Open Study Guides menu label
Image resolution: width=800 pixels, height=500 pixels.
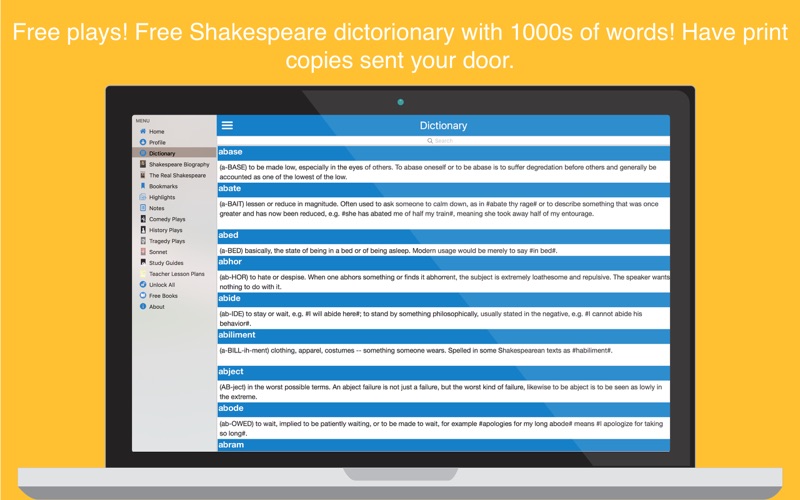[x=166, y=263]
